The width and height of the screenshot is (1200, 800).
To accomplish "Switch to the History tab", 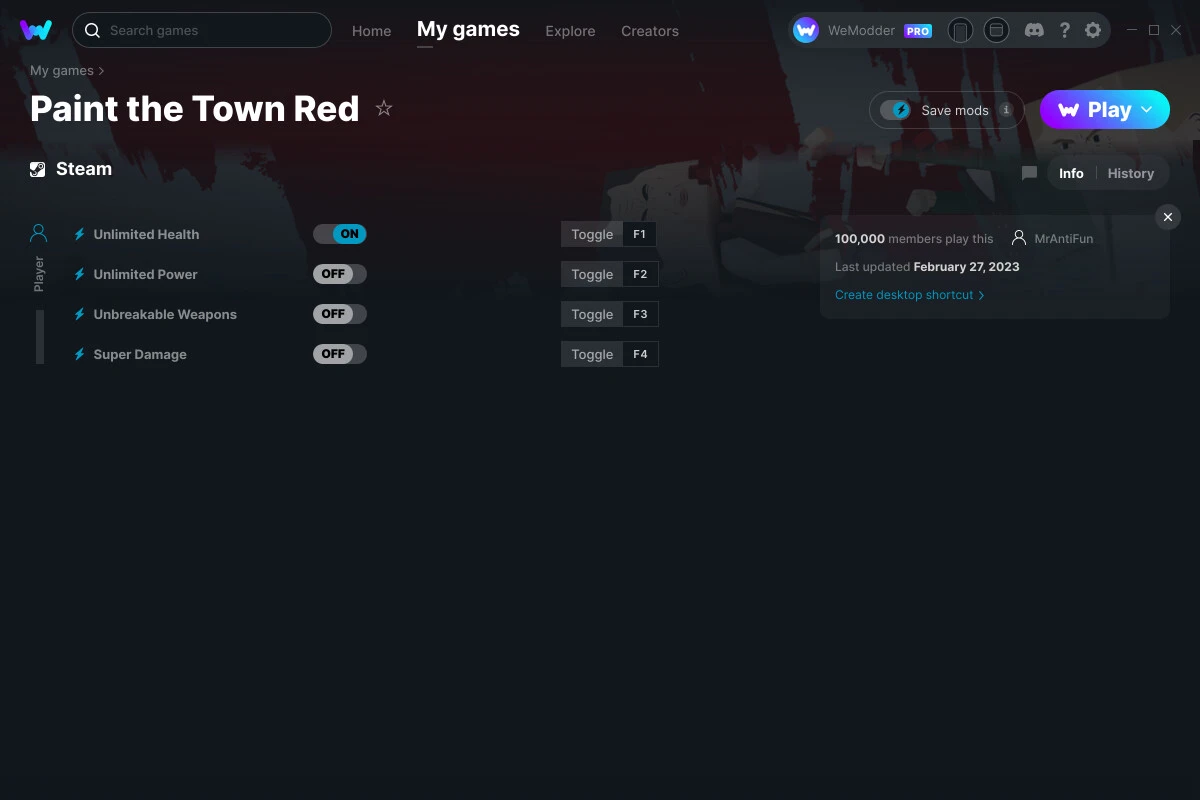I will 1130,173.
